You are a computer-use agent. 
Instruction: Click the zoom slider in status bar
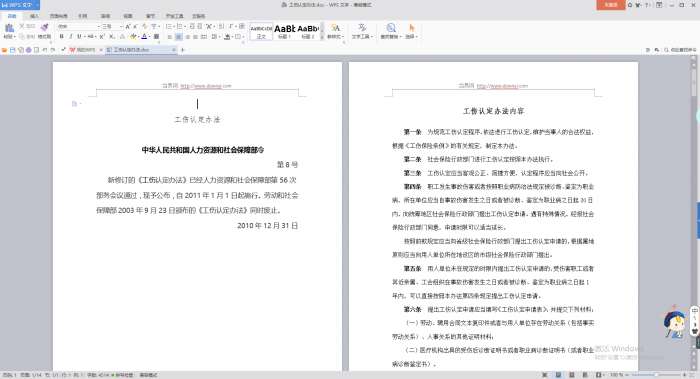656,375
